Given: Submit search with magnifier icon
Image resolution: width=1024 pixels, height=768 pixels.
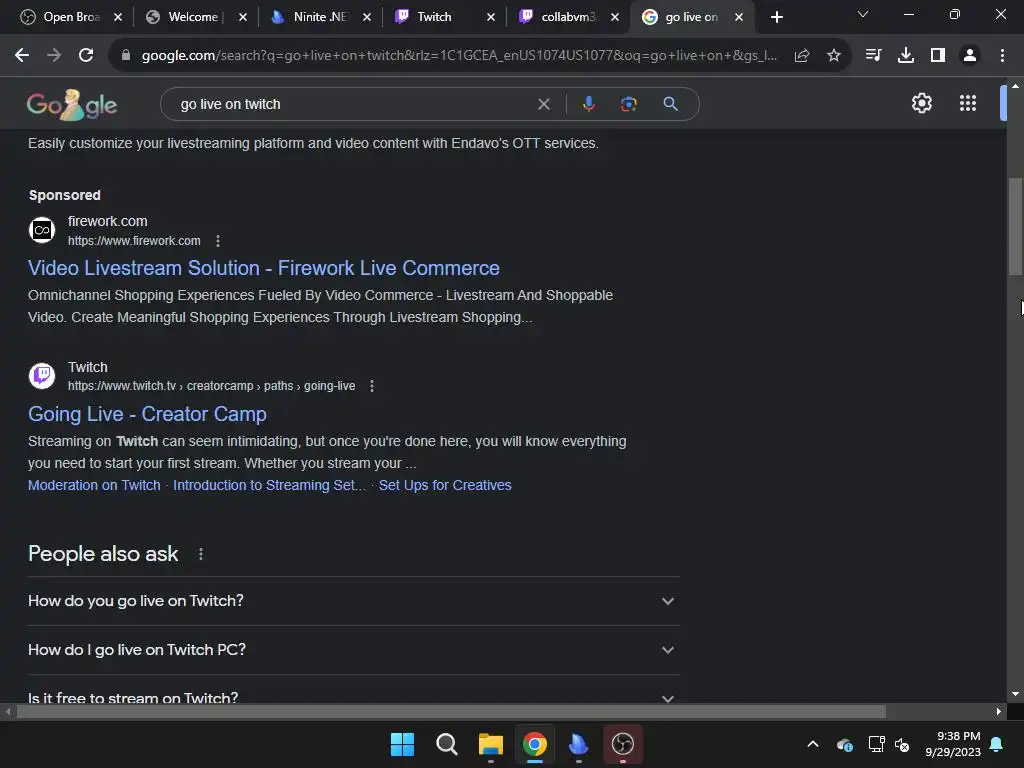Looking at the screenshot, I should click(670, 104).
